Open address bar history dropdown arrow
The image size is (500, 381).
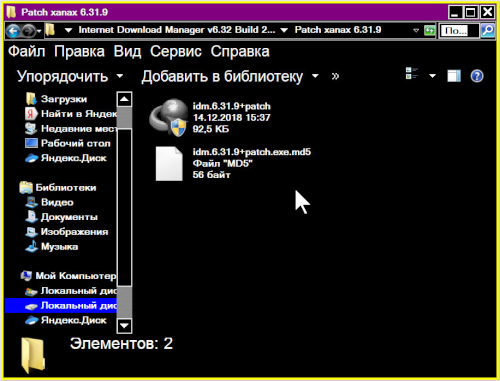(416, 30)
